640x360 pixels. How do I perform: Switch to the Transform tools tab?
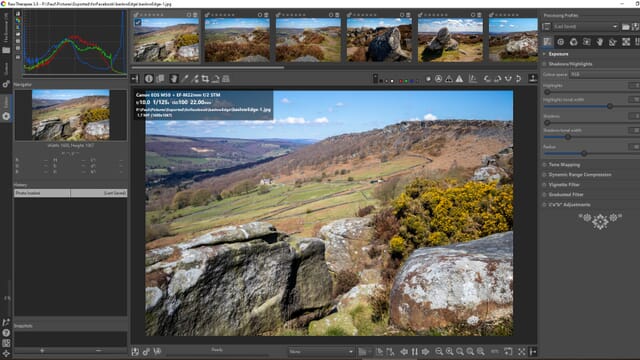613,42
